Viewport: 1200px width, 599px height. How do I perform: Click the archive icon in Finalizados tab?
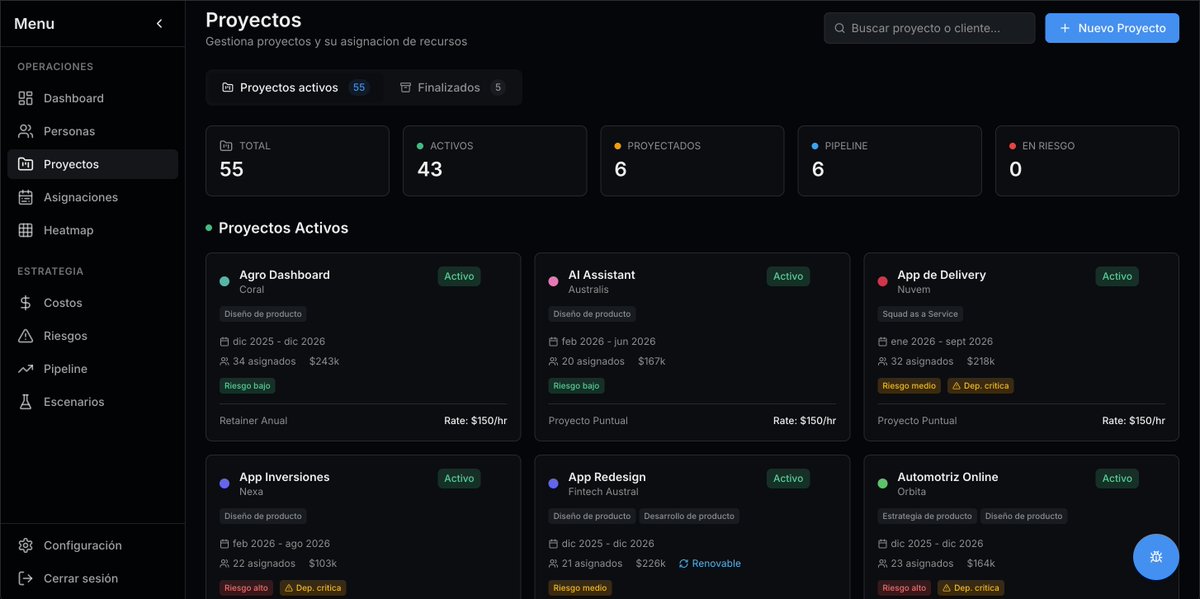point(406,88)
